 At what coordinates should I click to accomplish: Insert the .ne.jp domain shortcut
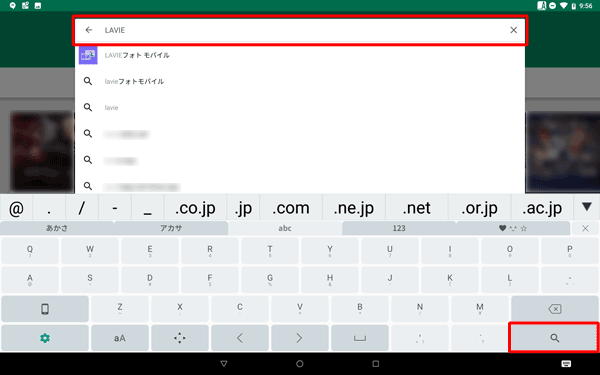tap(354, 208)
